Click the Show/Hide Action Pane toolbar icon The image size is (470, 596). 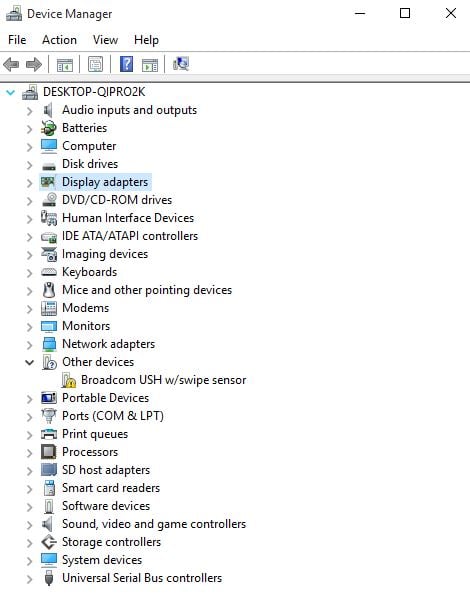click(x=150, y=65)
